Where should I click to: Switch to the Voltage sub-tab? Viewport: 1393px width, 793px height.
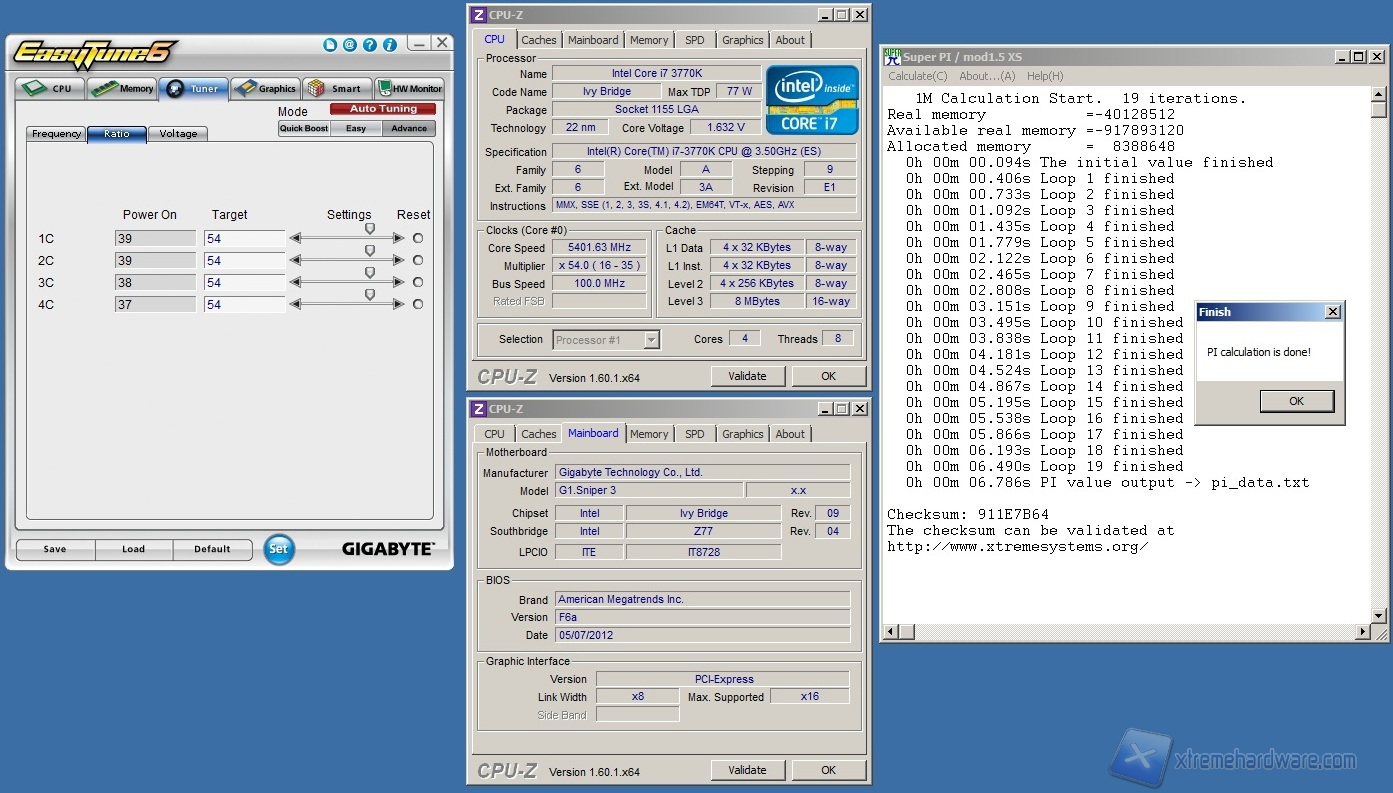pyautogui.click(x=178, y=134)
